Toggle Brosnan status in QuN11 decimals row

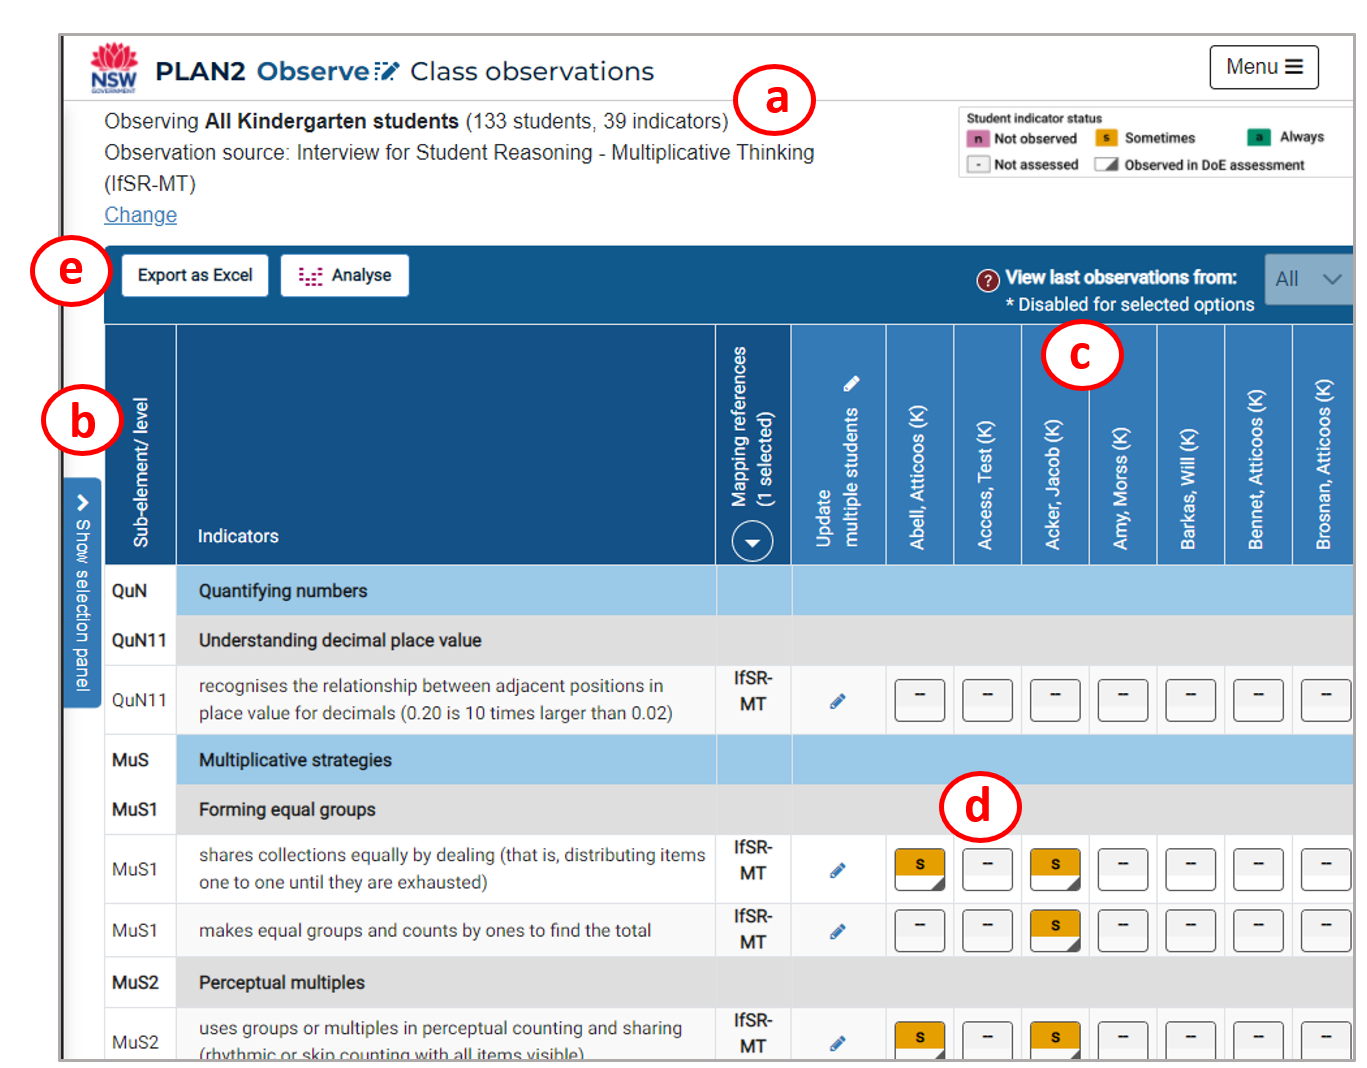(1326, 700)
